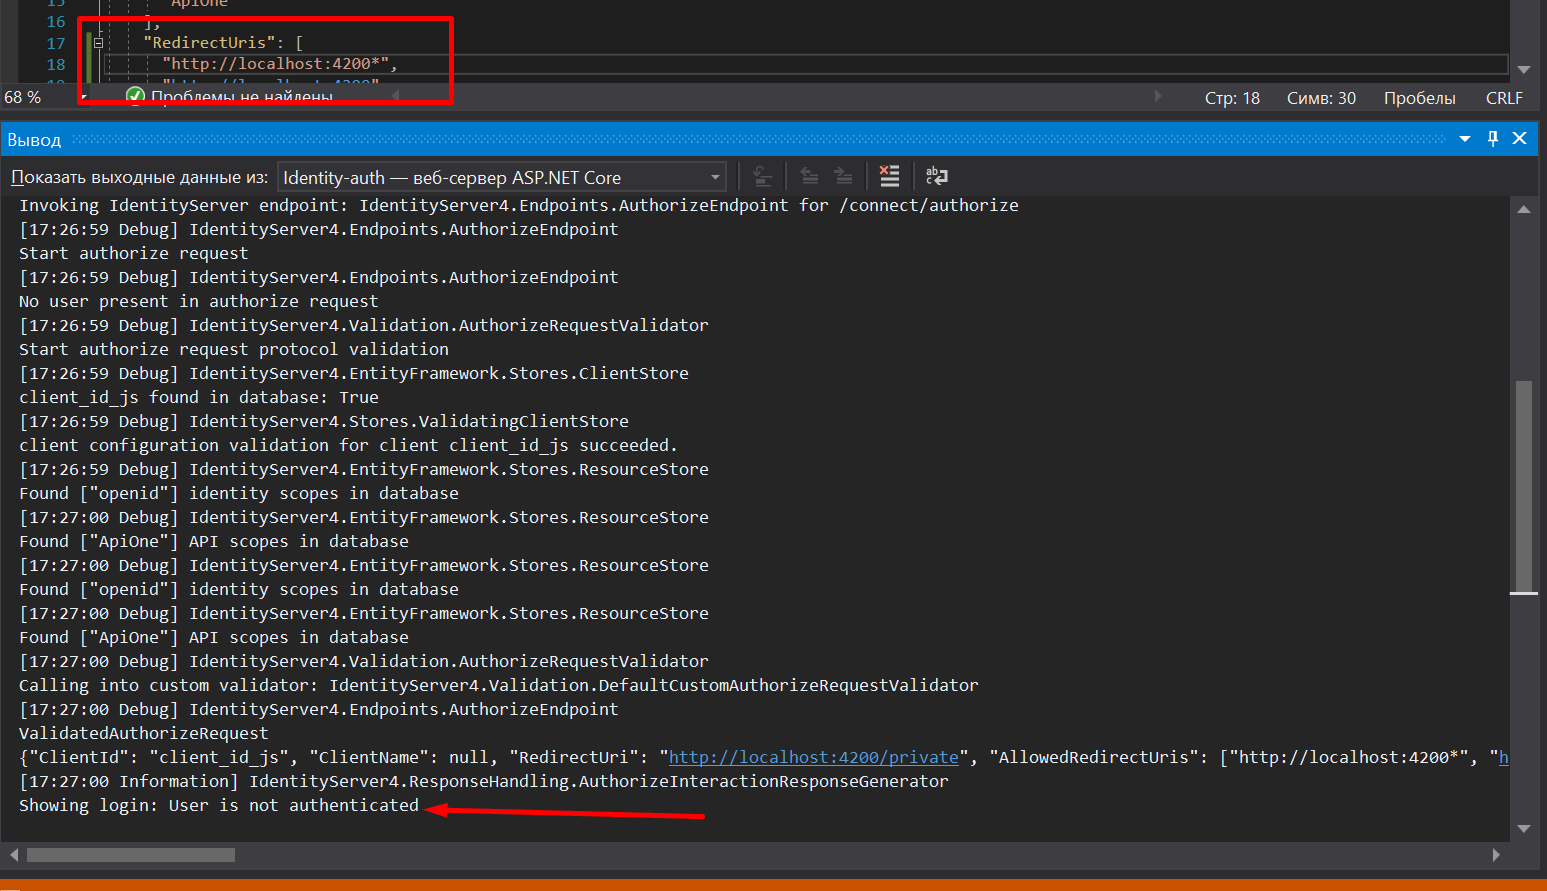Go to previous message in output

click(809, 176)
